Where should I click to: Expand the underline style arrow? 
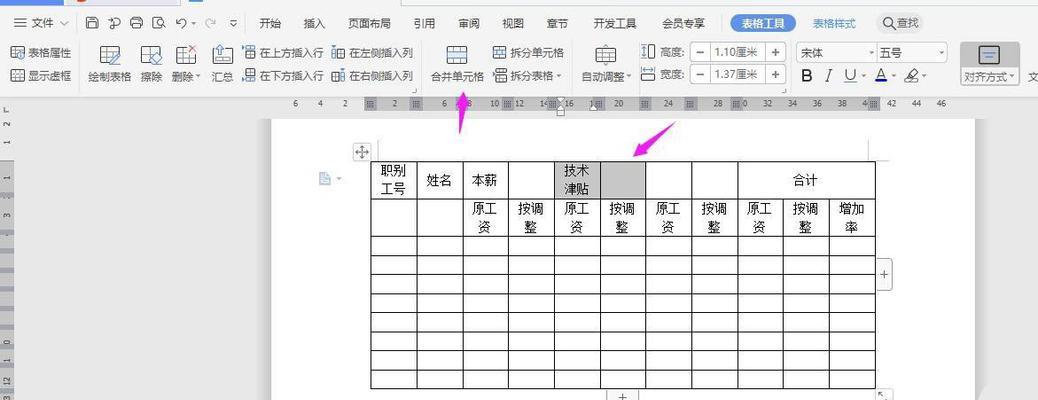[x=863, y=76]
